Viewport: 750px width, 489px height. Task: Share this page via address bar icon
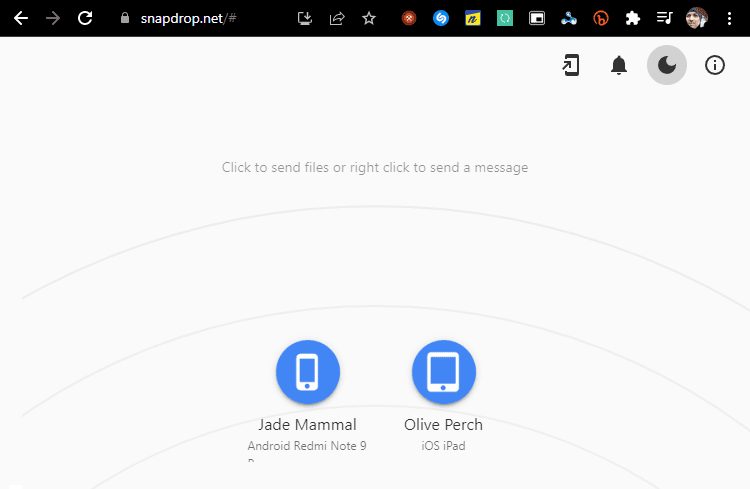tap(337, 18)
